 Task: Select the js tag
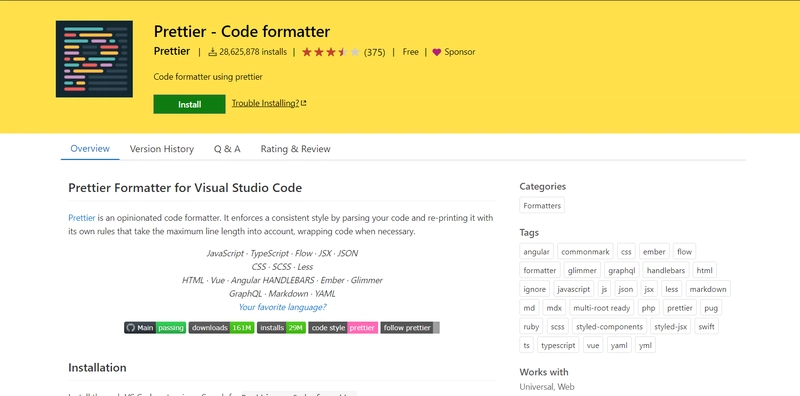[x=604, y=289]
